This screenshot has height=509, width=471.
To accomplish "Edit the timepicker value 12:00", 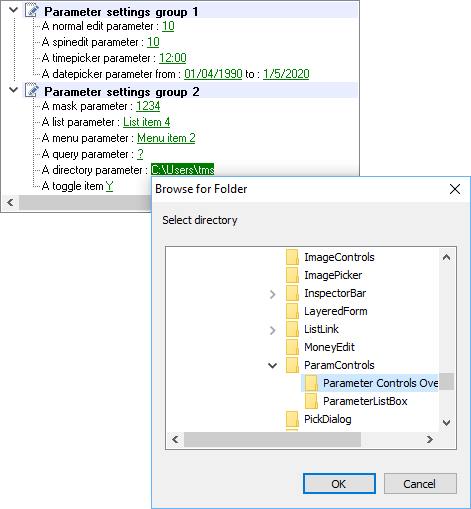I will pyautogui.click(x=173, y=58).
